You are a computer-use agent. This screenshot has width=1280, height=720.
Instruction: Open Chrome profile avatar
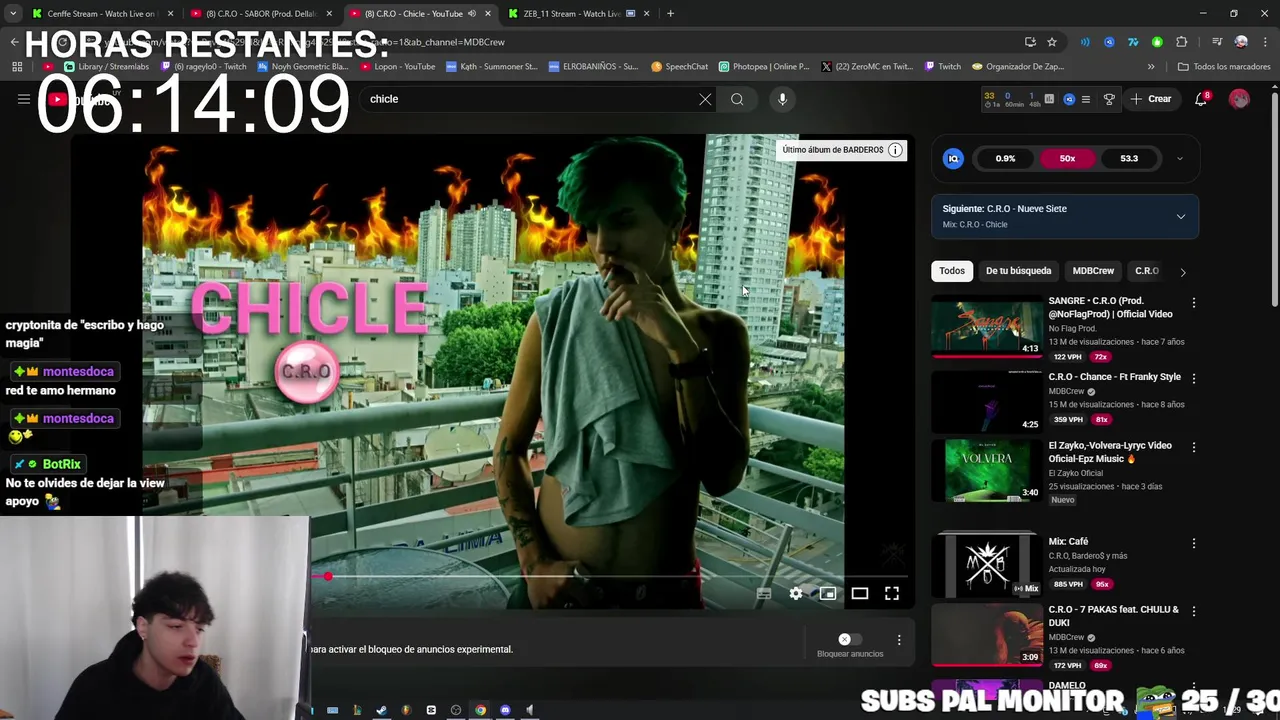tap(1241, 42)
